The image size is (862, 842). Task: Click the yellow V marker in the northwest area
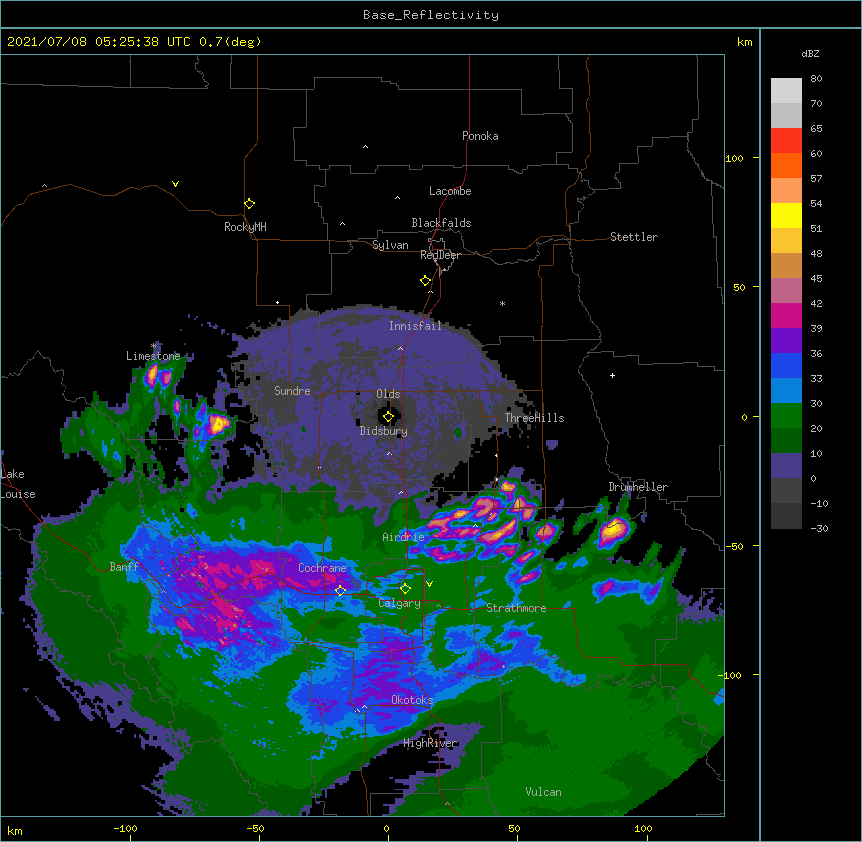175,184
